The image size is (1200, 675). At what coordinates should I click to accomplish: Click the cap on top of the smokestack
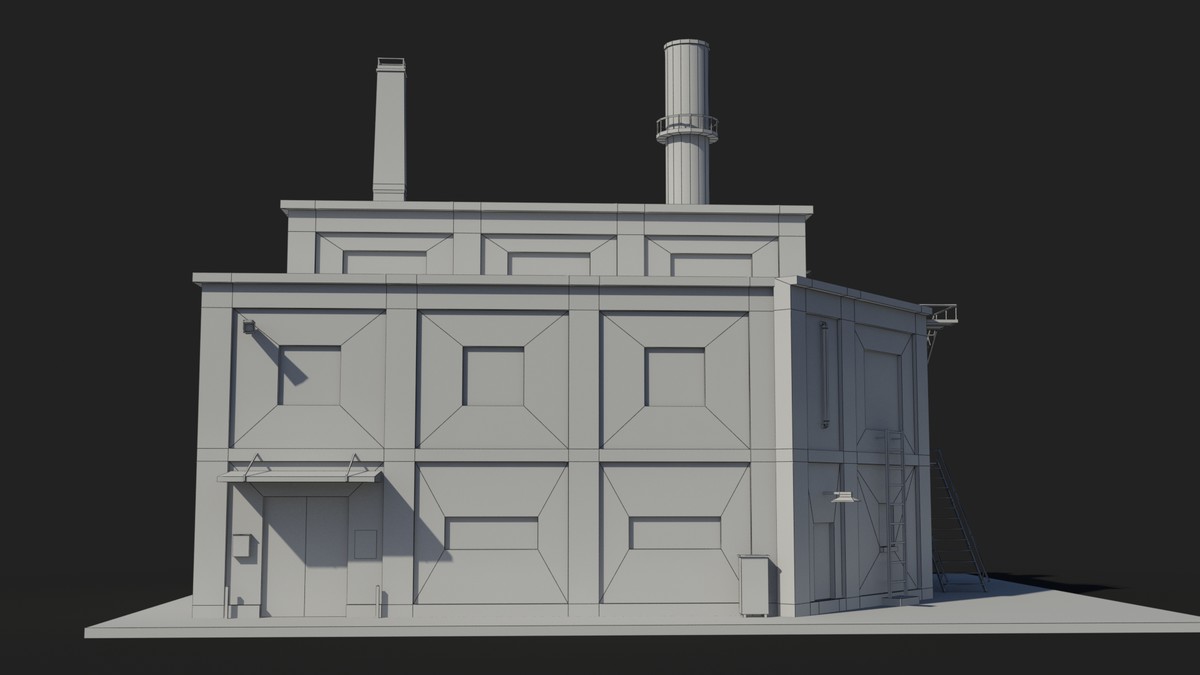tap(684, 42)
